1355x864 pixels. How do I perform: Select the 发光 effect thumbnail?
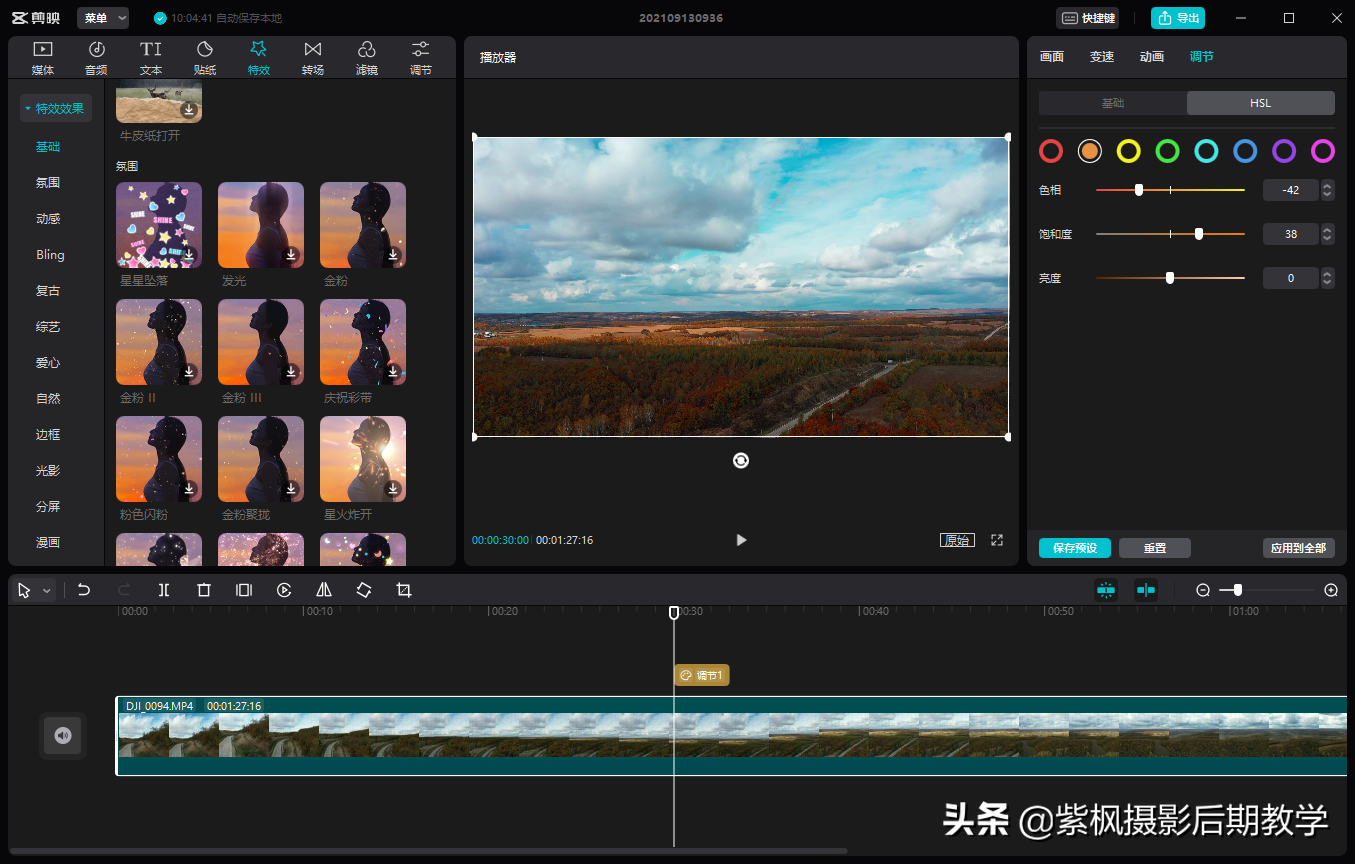click(x=261, y=225)
